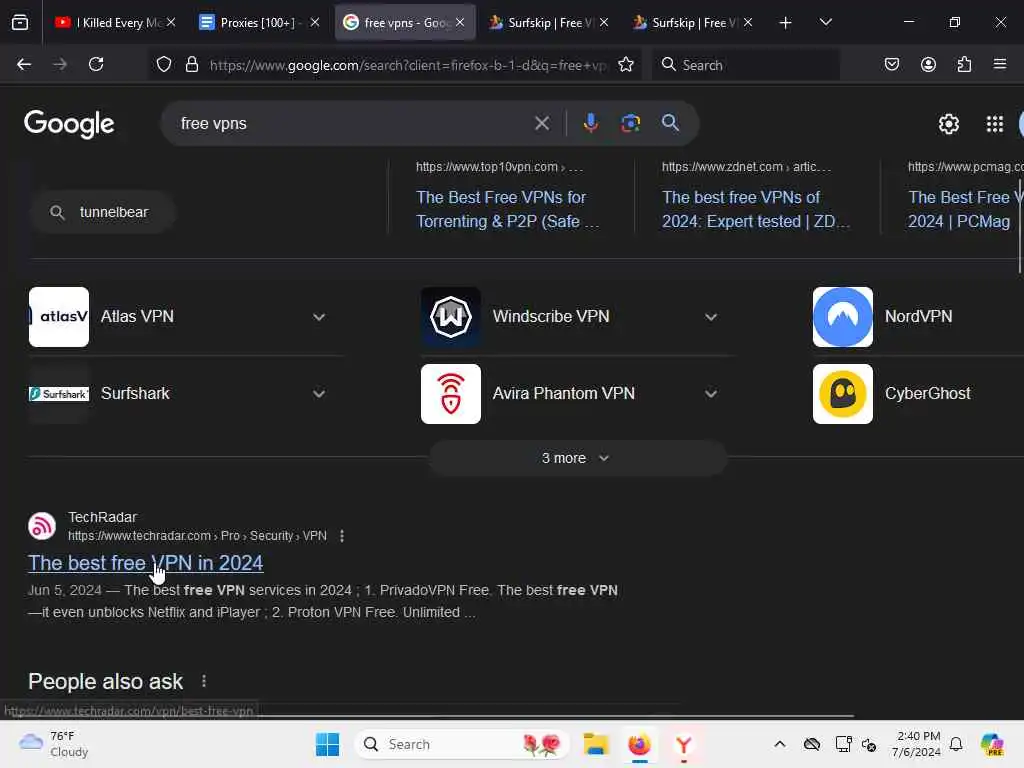This screenshot has width=1024, height=768.
Task: View site security padlock info
Action: coord(191,64)
